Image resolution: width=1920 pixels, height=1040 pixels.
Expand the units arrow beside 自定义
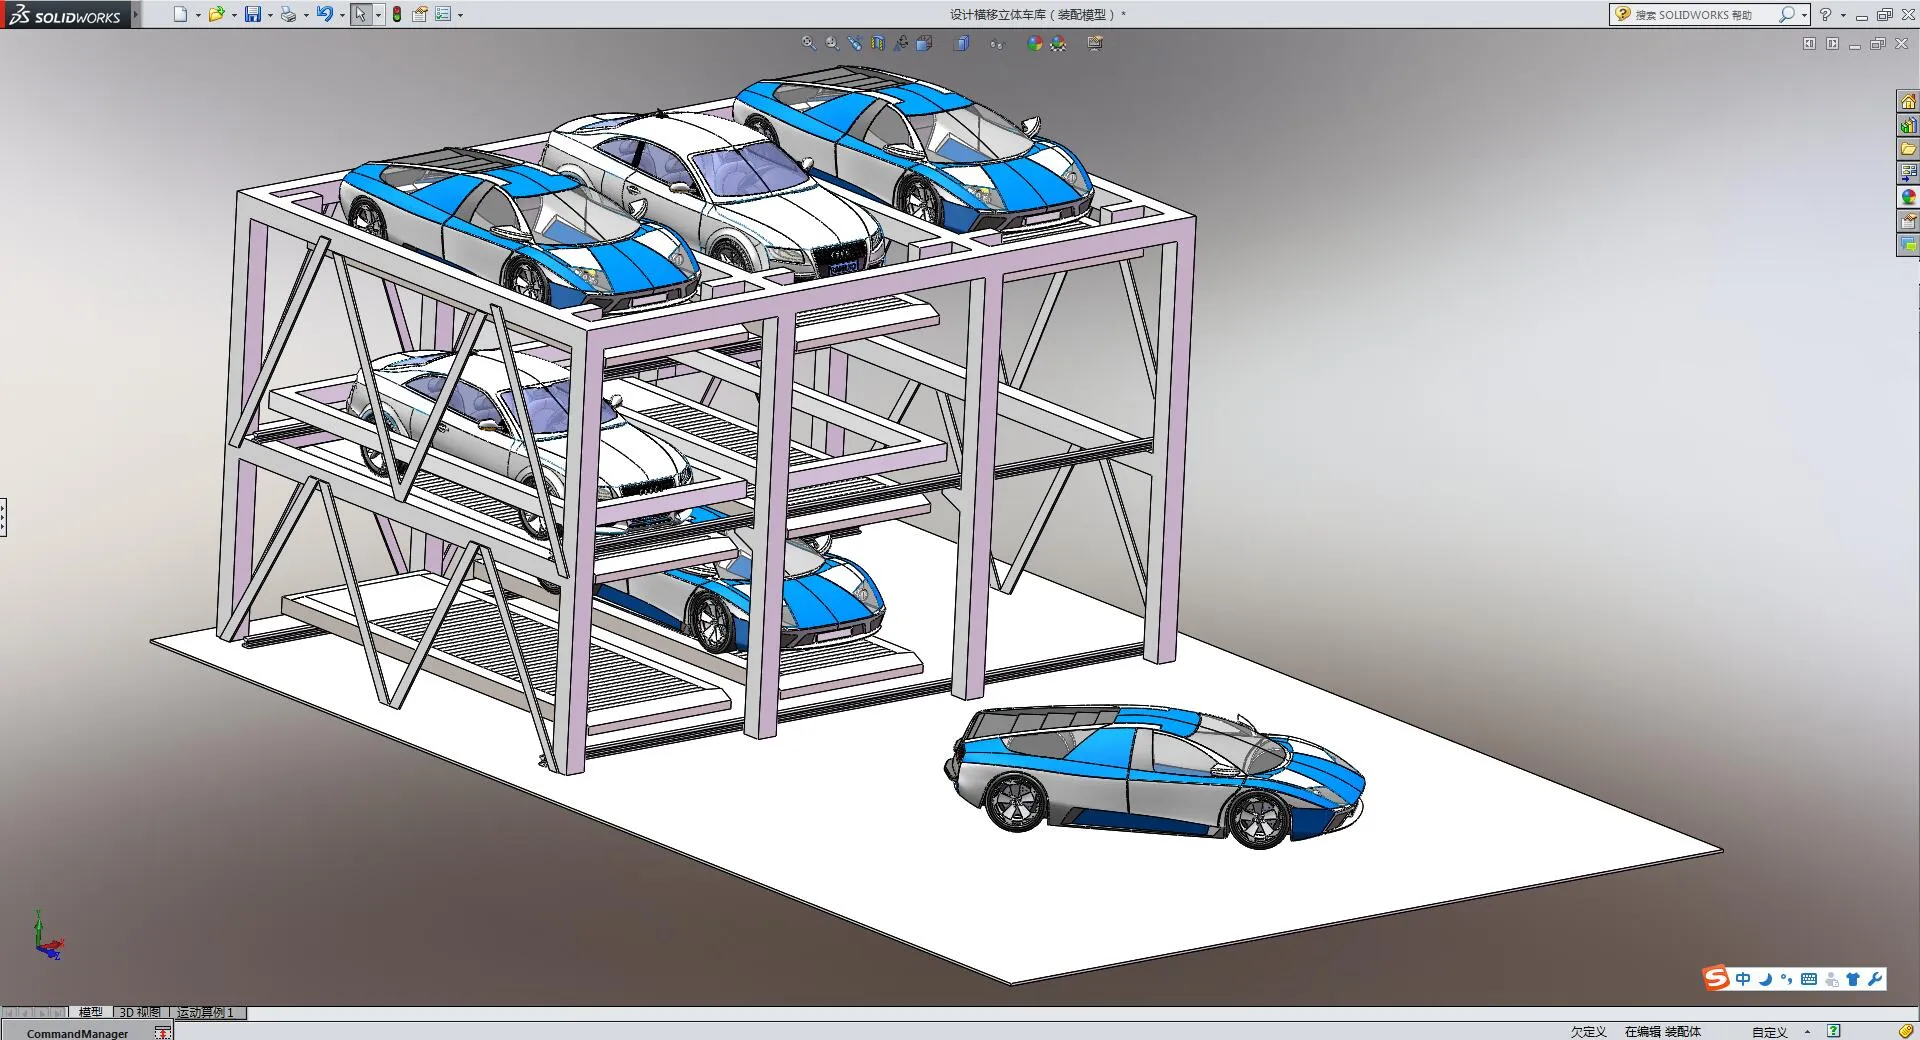click(1807, 1032)
